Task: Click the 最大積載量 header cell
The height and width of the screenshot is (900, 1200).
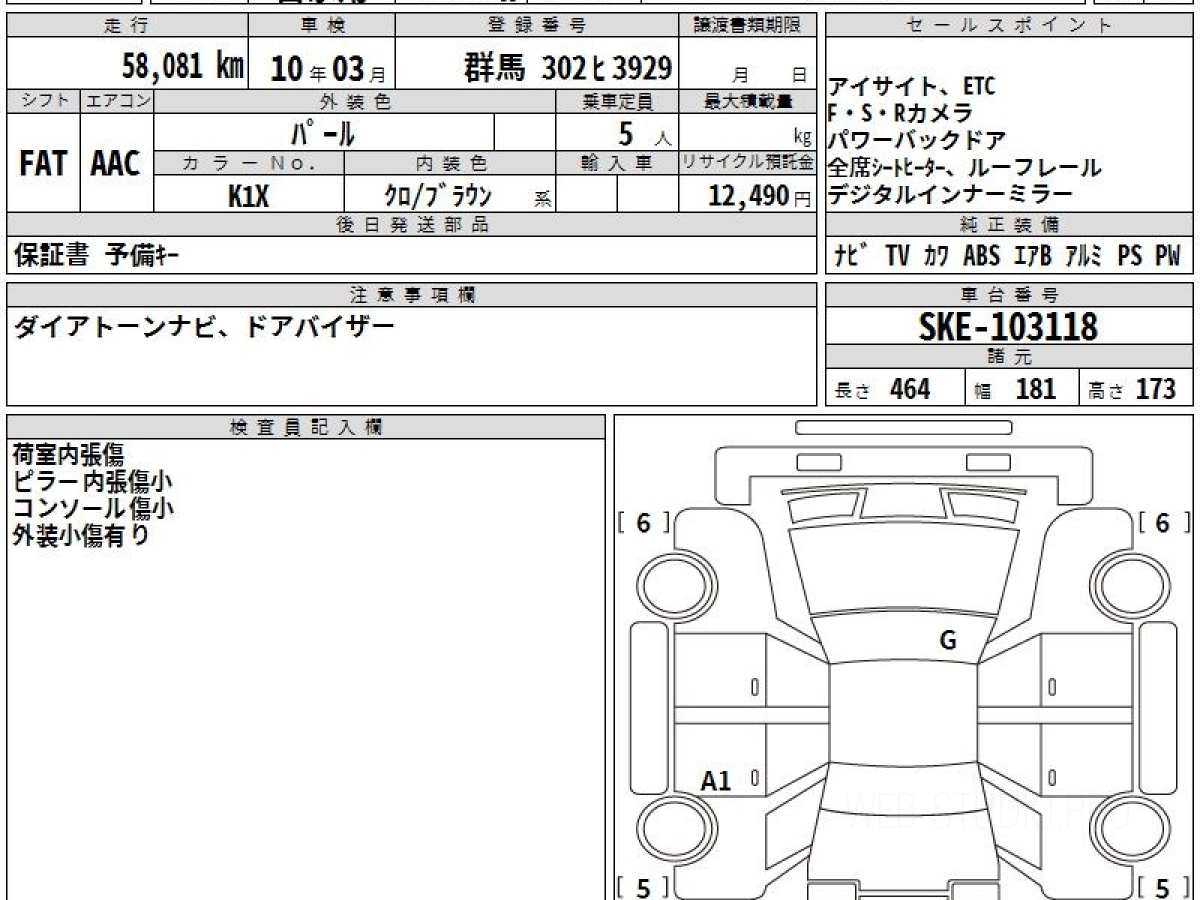Action: 748,101
